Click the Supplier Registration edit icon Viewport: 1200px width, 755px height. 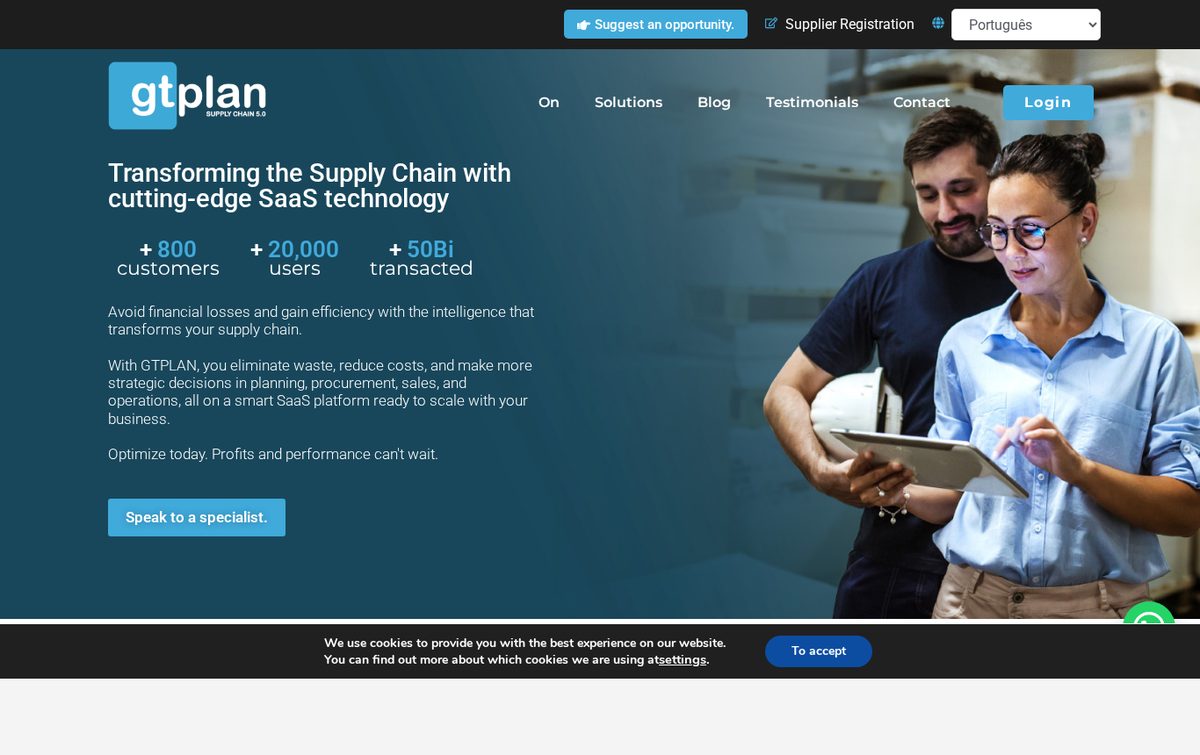(771, 24)
